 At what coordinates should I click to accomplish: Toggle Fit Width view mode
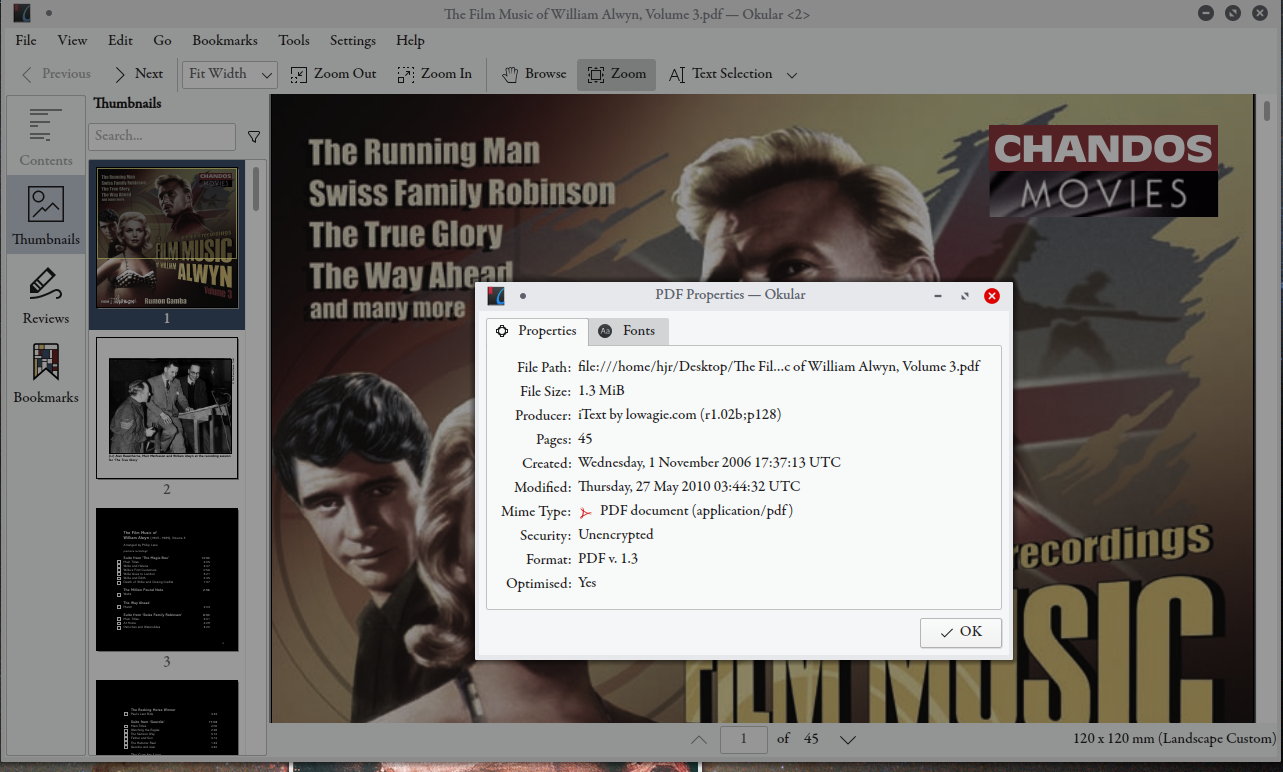point(218,74)
